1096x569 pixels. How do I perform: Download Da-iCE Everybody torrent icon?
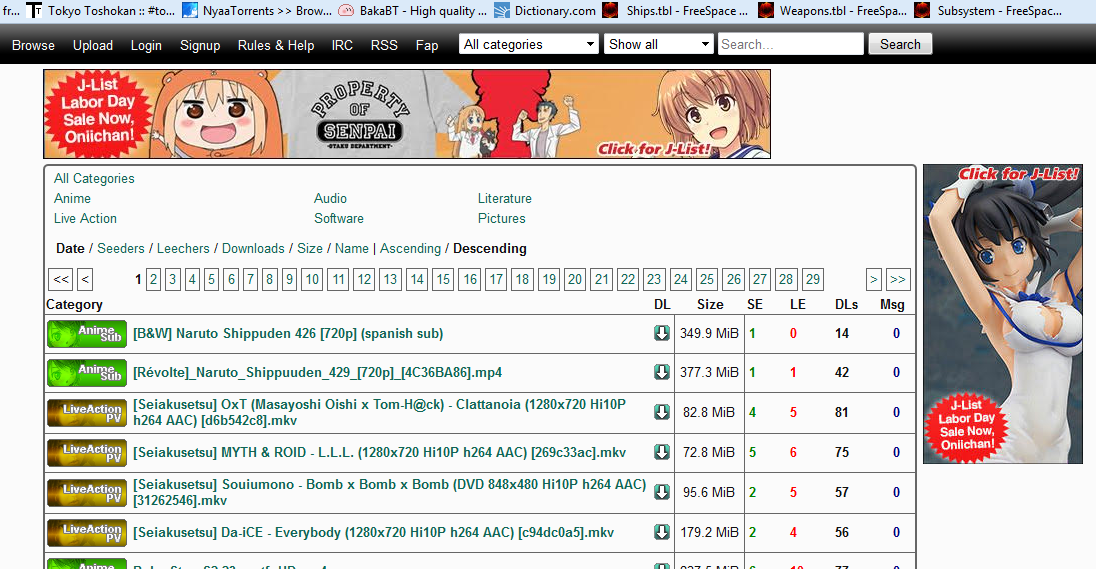662,532
